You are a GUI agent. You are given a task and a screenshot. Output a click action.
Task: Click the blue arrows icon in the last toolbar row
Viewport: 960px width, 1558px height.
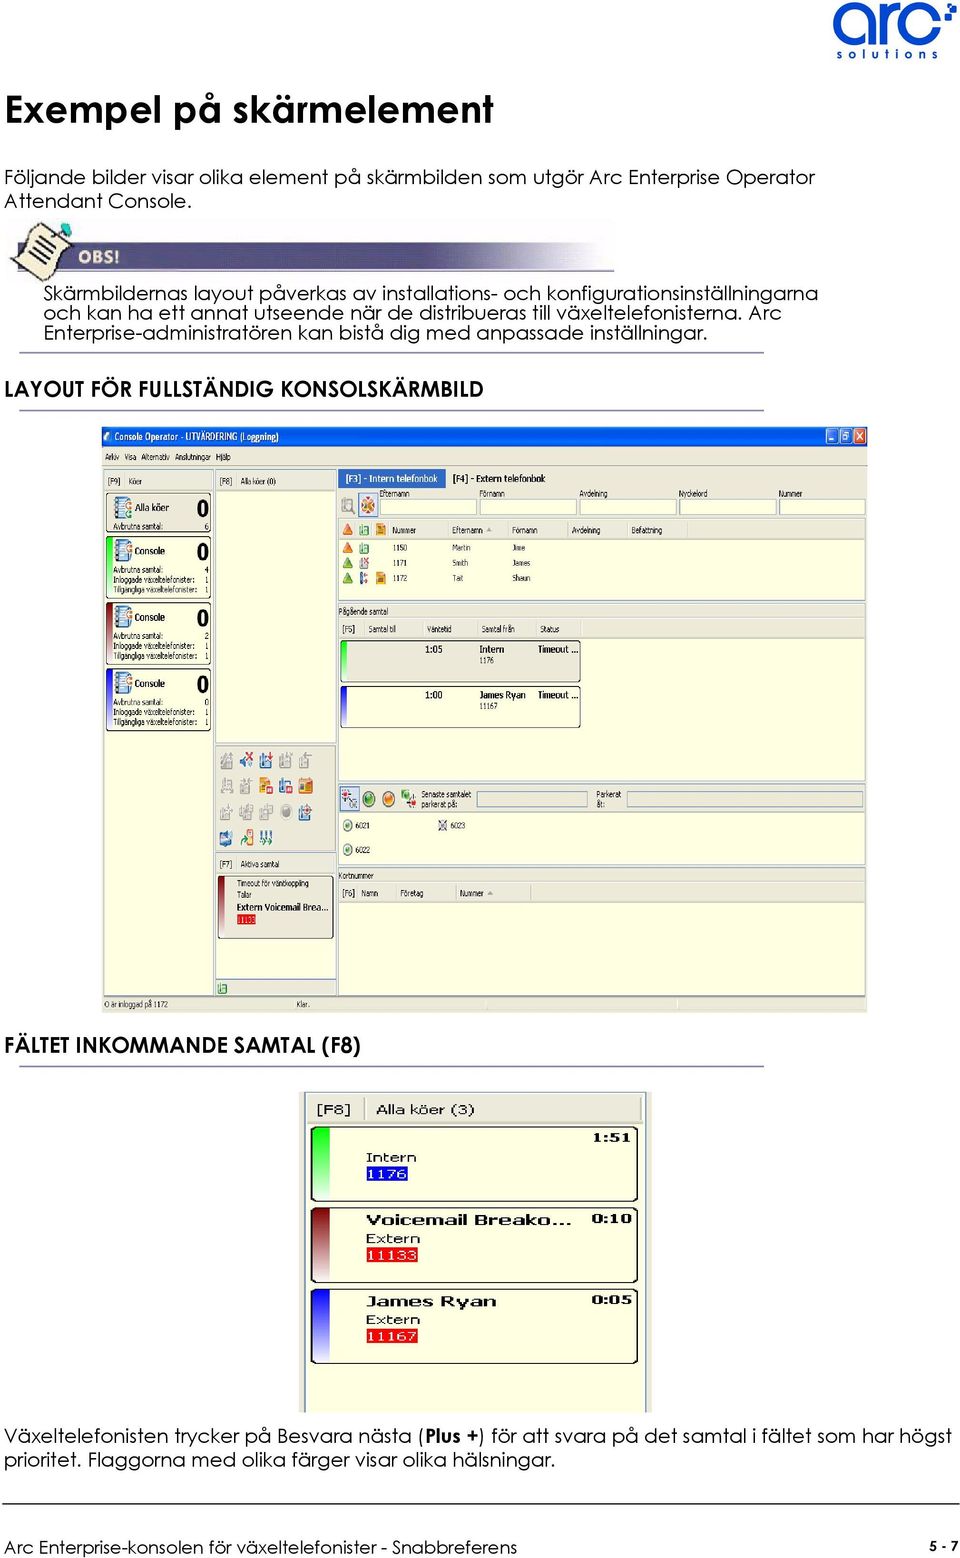266,838
